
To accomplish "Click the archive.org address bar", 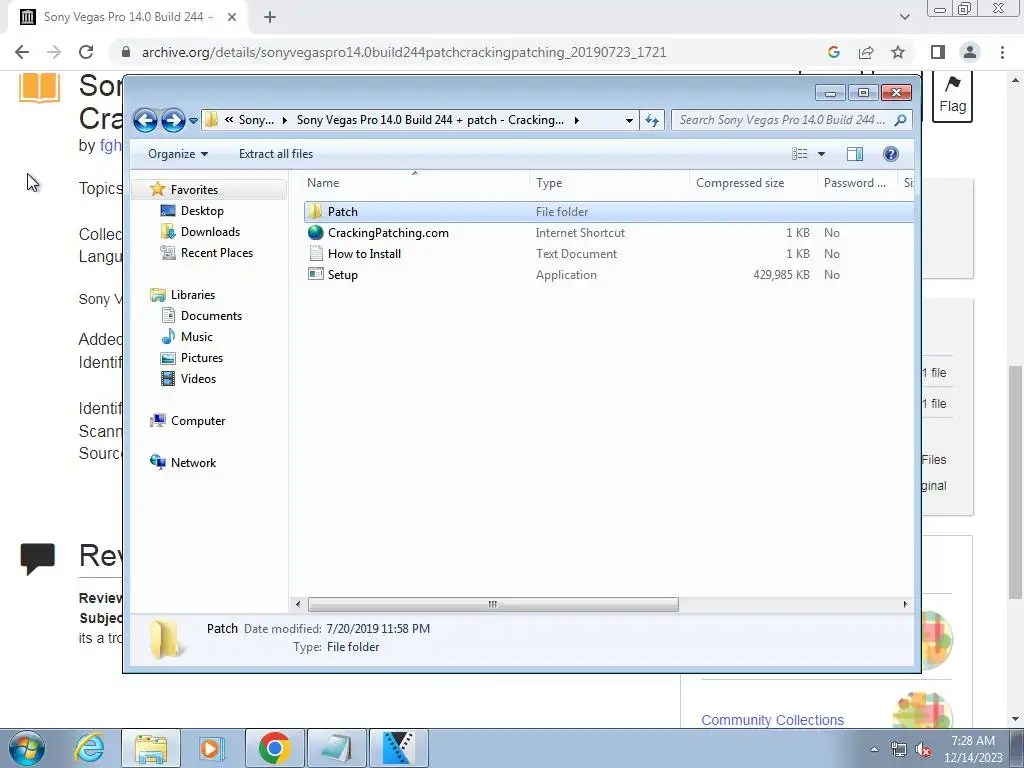I will point(404,52).
